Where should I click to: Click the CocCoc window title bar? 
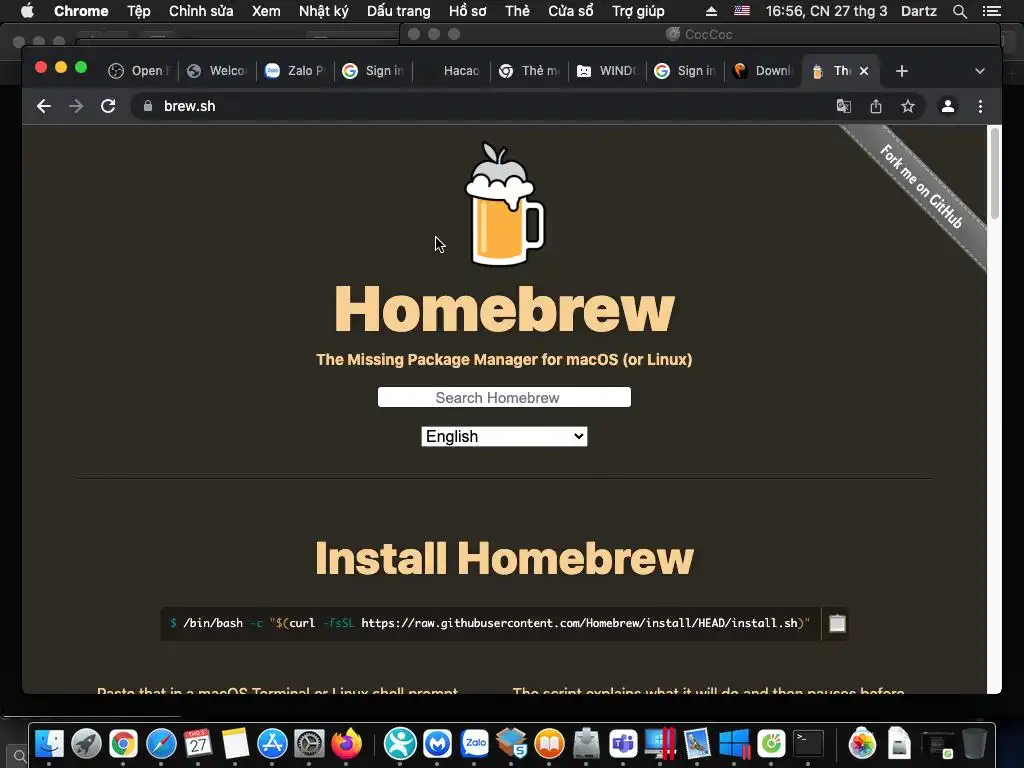[x=699, y=34]
